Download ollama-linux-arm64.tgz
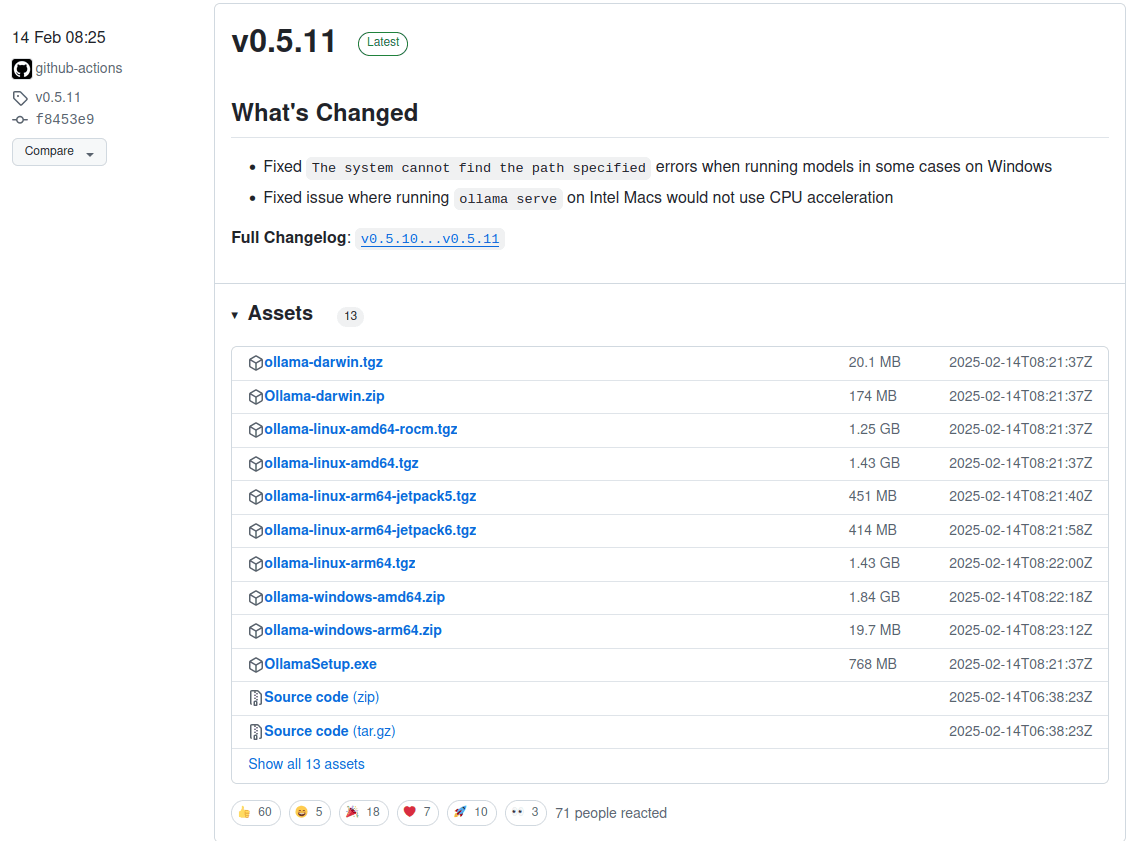1132x841 pixels. coord(340,564)
